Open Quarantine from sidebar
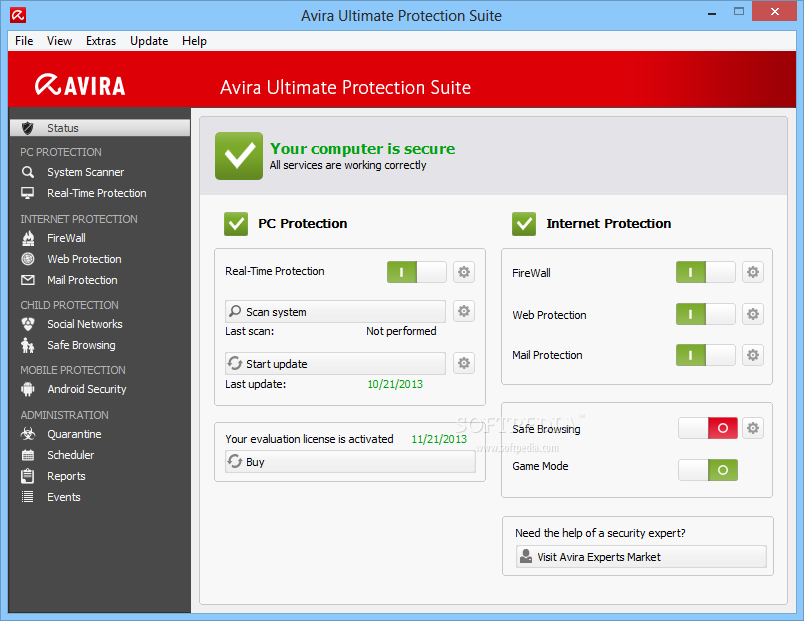This screenshot has width=804, height=621. [74, 434]
